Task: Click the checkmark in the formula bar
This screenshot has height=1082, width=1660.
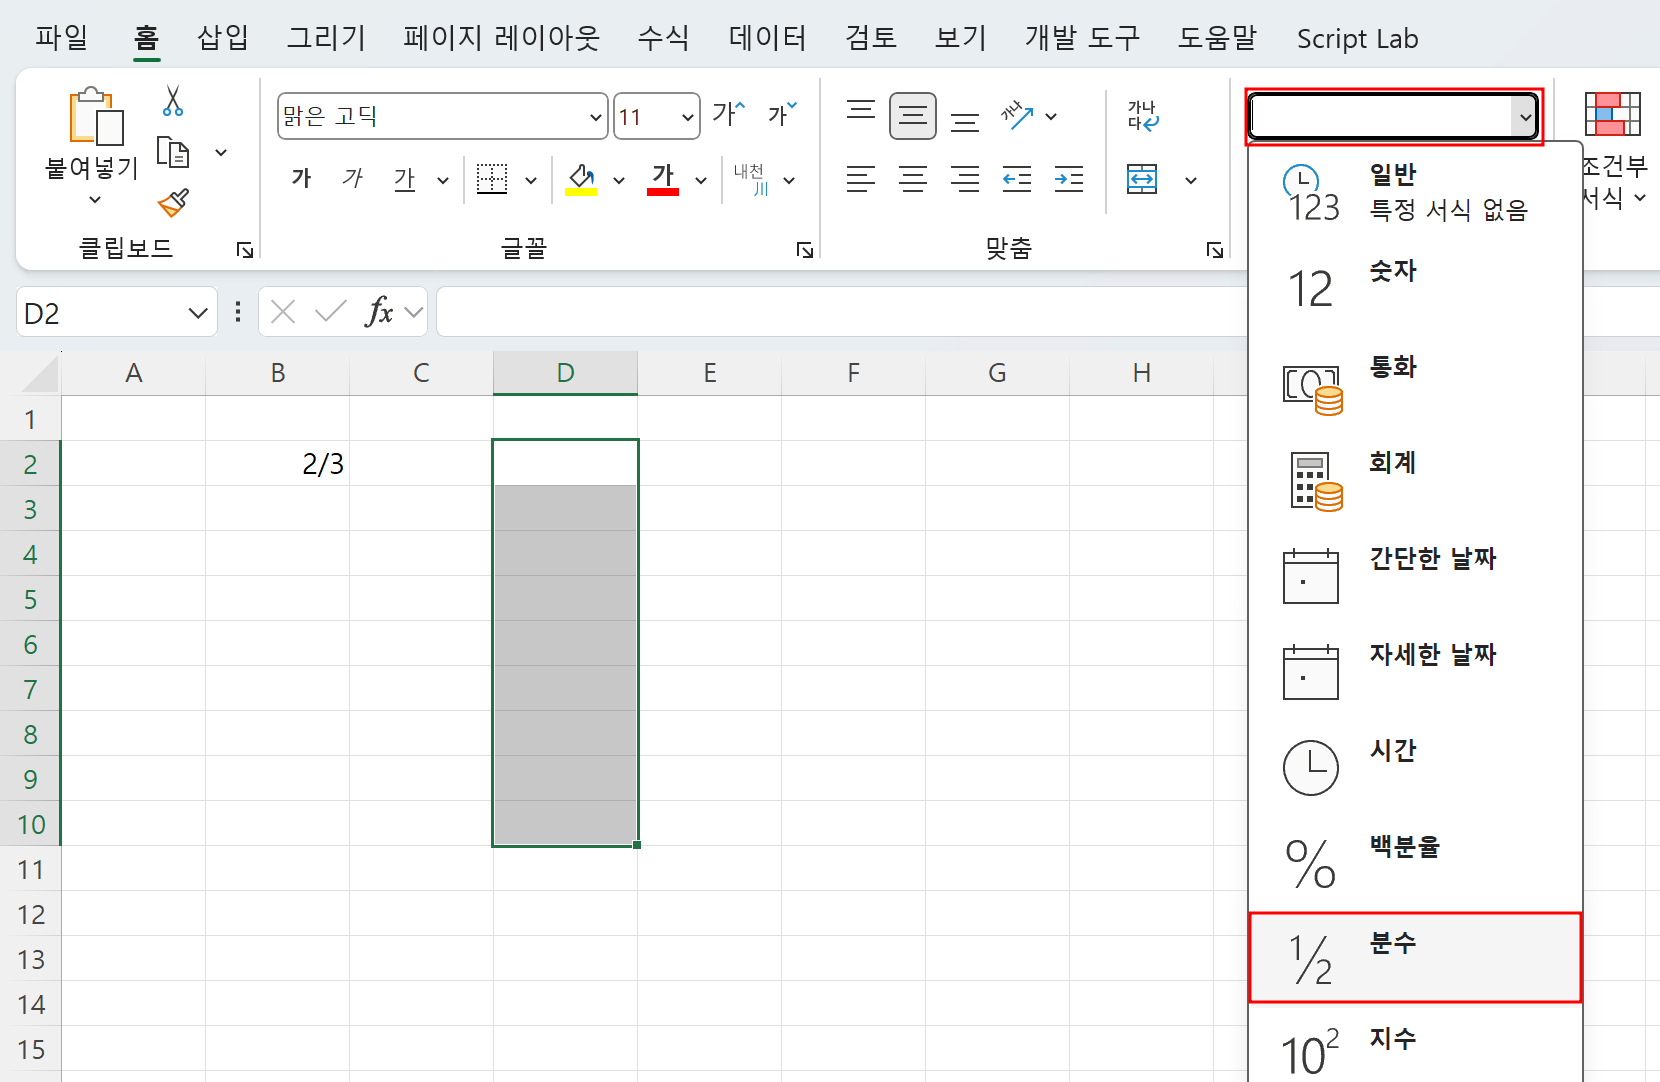Action: [330, 311]
